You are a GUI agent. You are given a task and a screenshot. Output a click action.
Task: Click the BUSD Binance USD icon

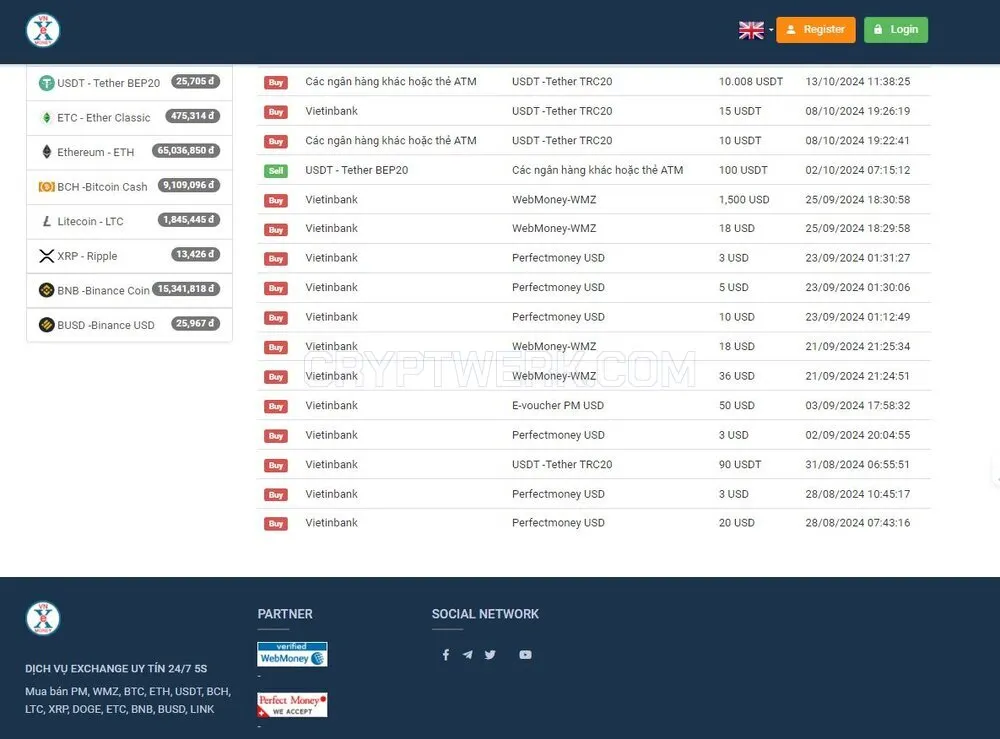[47, 325]
